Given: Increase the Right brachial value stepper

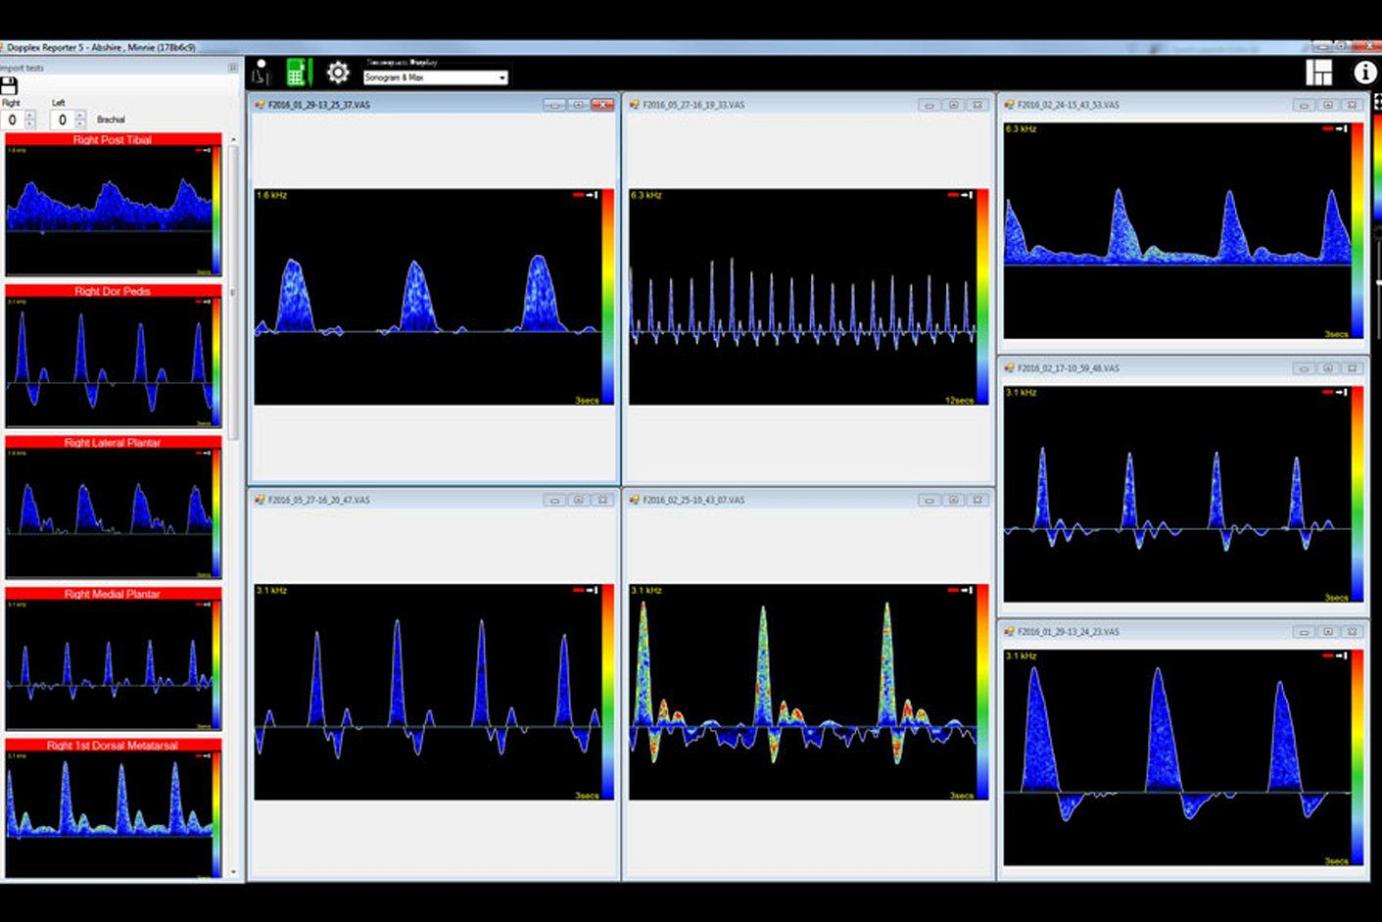Looking at the screenshot, I should coord(30,115).
